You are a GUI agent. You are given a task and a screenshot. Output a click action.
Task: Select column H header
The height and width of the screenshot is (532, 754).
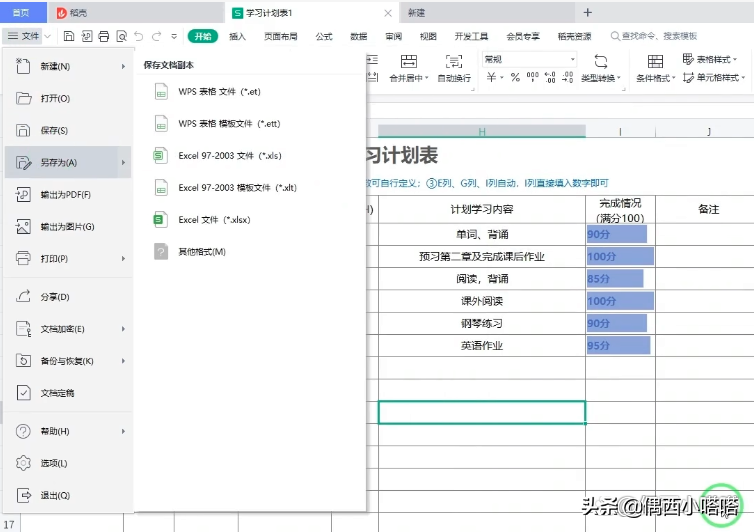482,131
